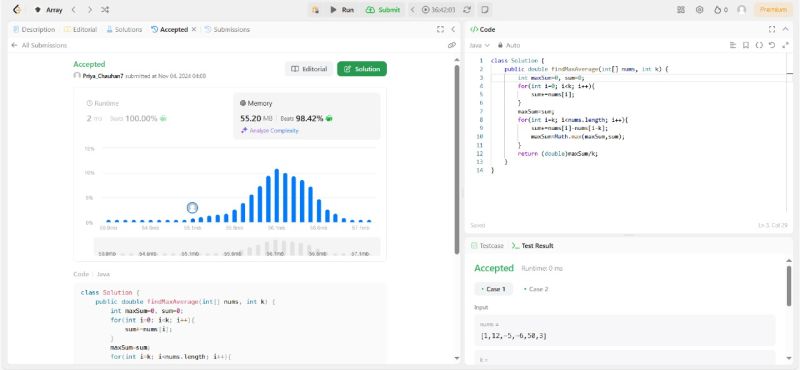Bookmark the code with bookmark icon
This screenshot has height=370, width=800.
746,45
